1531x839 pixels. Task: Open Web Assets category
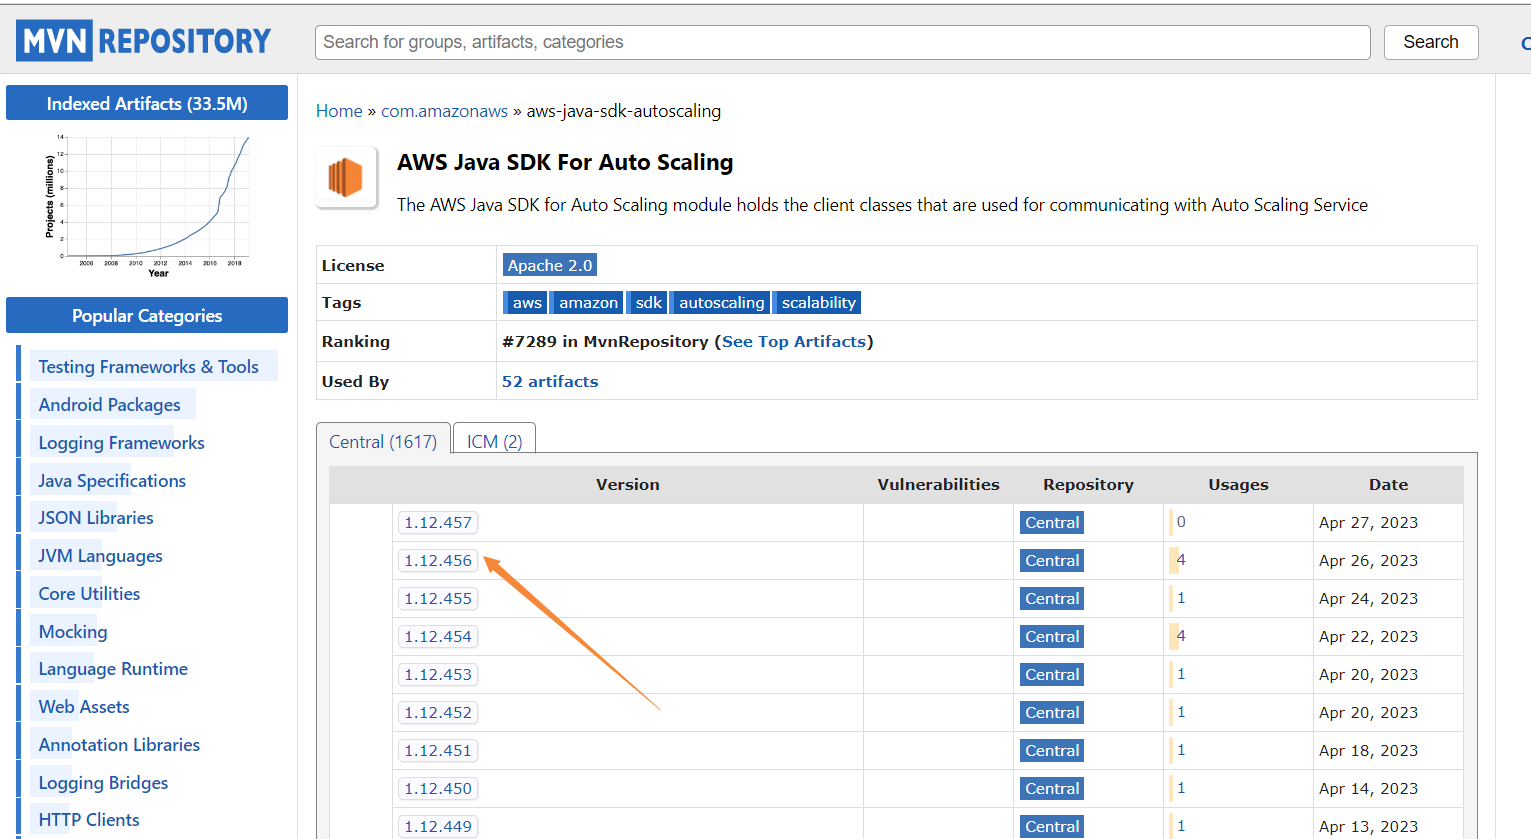coord(84,707)
